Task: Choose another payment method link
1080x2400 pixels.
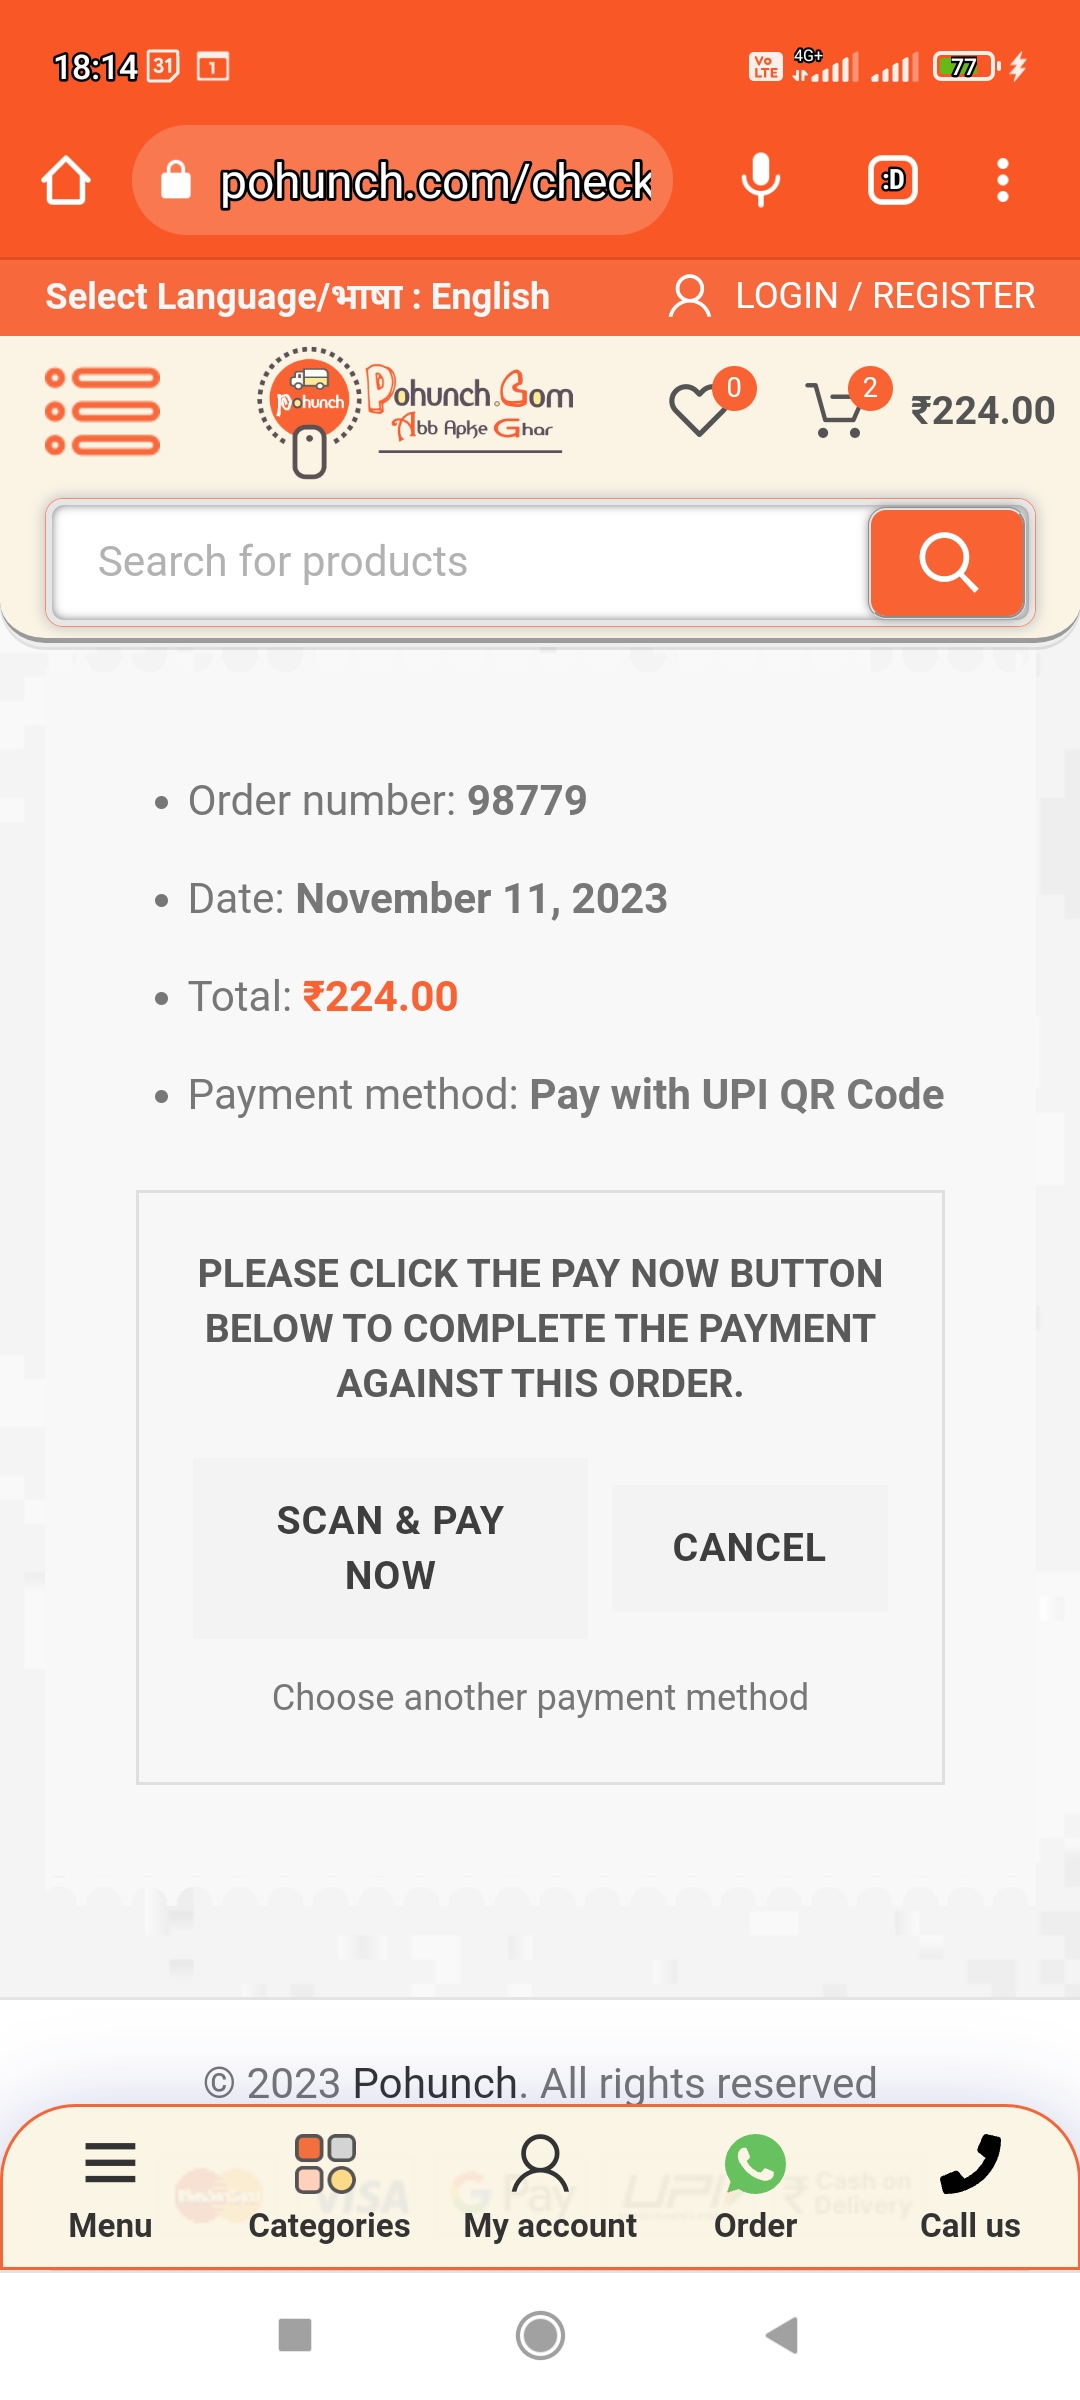Action: (540, 1697)
